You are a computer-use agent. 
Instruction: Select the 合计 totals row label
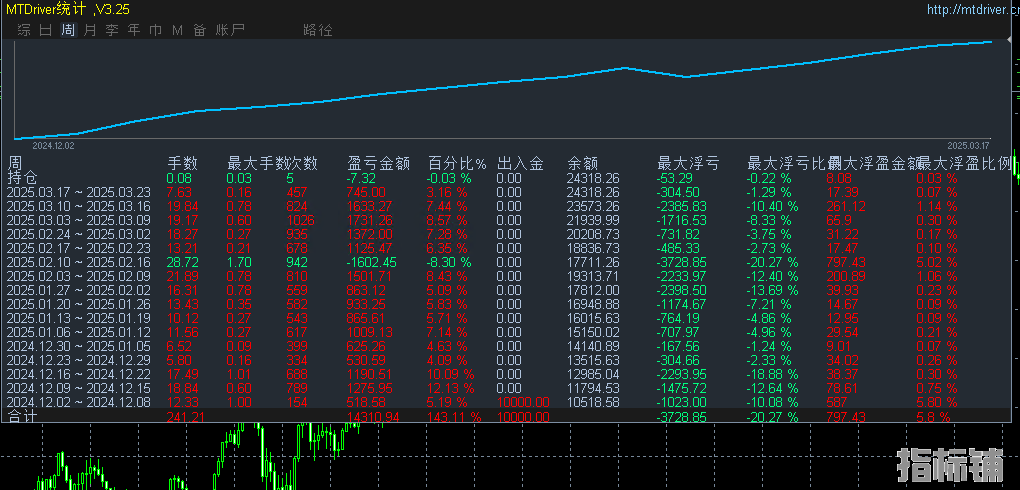[x=21, y=417]
